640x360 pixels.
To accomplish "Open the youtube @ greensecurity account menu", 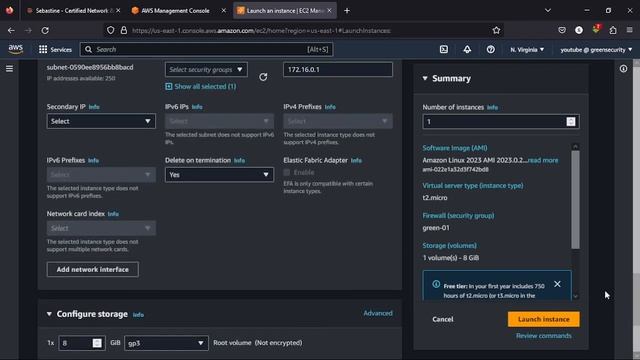I will pyautogui.click(x=596, y=49).
